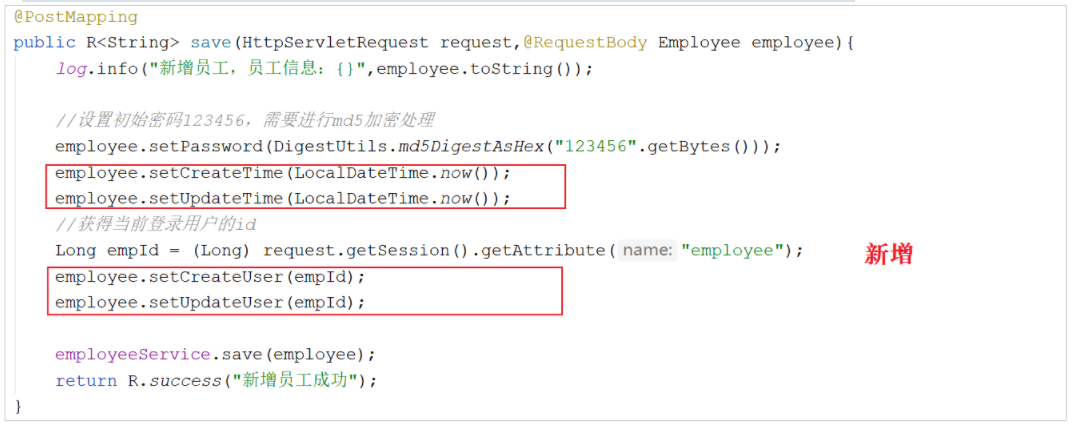Click the @RequestBody annotation
This screenshot has width=1072, height=429.
585,42
